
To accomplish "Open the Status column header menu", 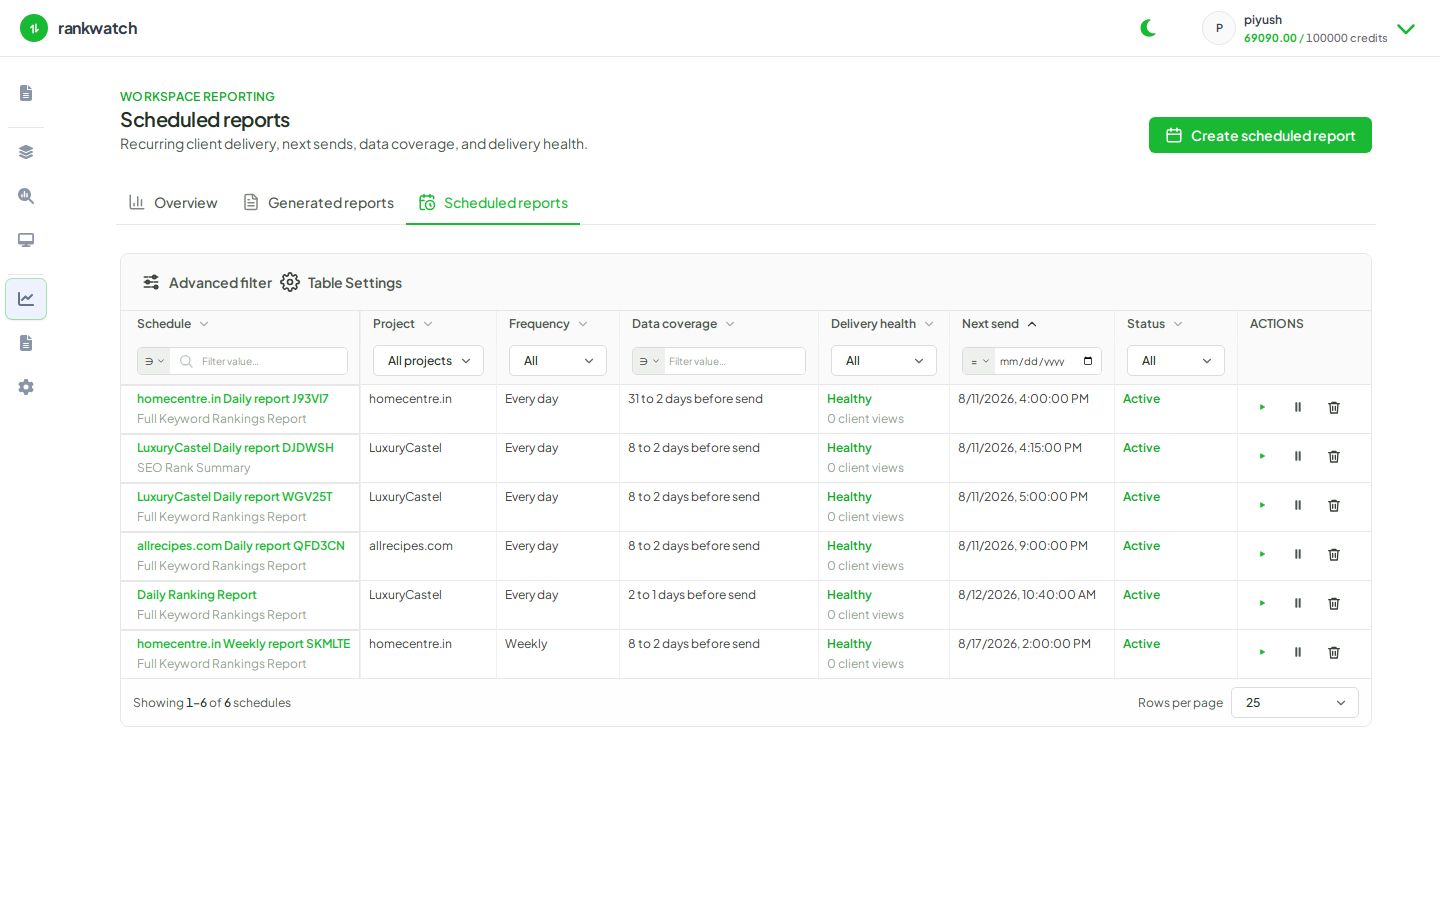I will pyautogui.click(x=1178, y=324).
